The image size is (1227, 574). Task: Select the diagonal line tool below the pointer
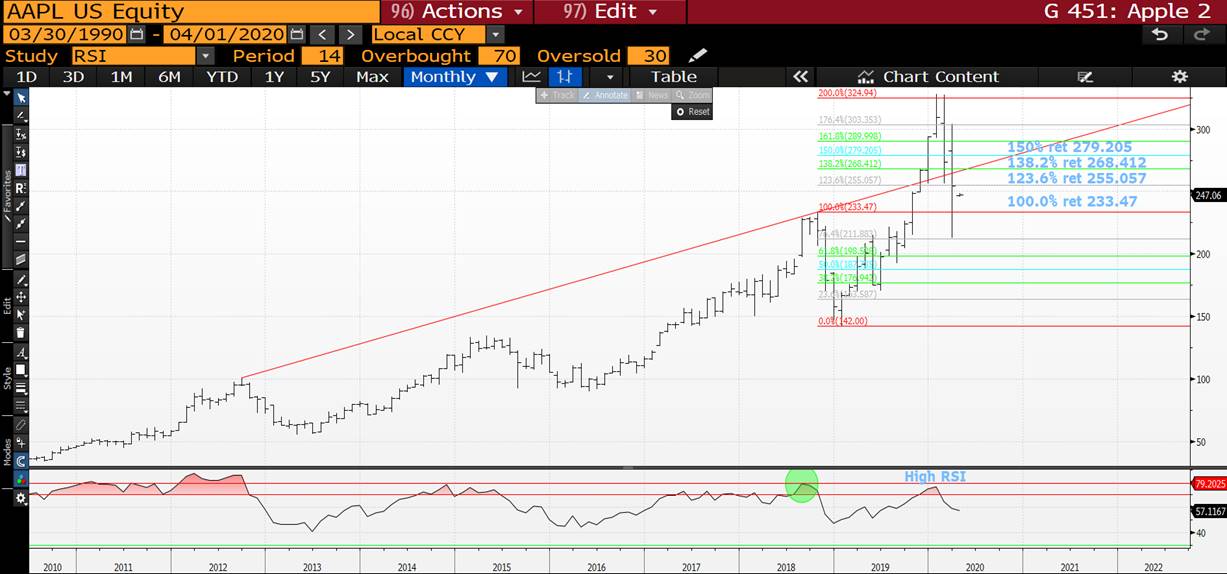pyautogui.click(x=22, y=116)
